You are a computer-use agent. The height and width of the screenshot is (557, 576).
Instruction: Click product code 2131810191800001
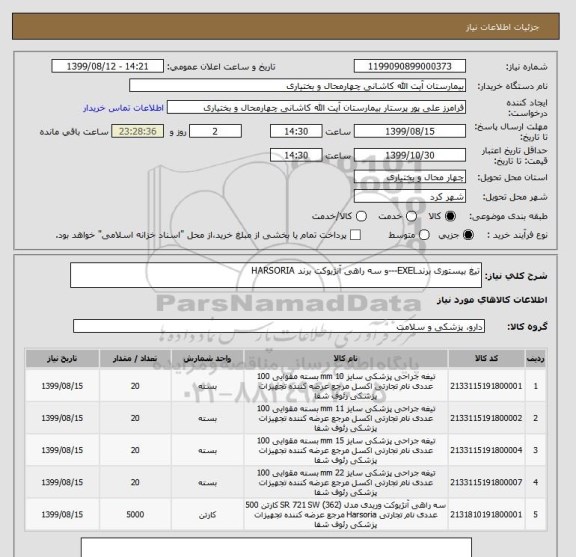click(486, 514)
